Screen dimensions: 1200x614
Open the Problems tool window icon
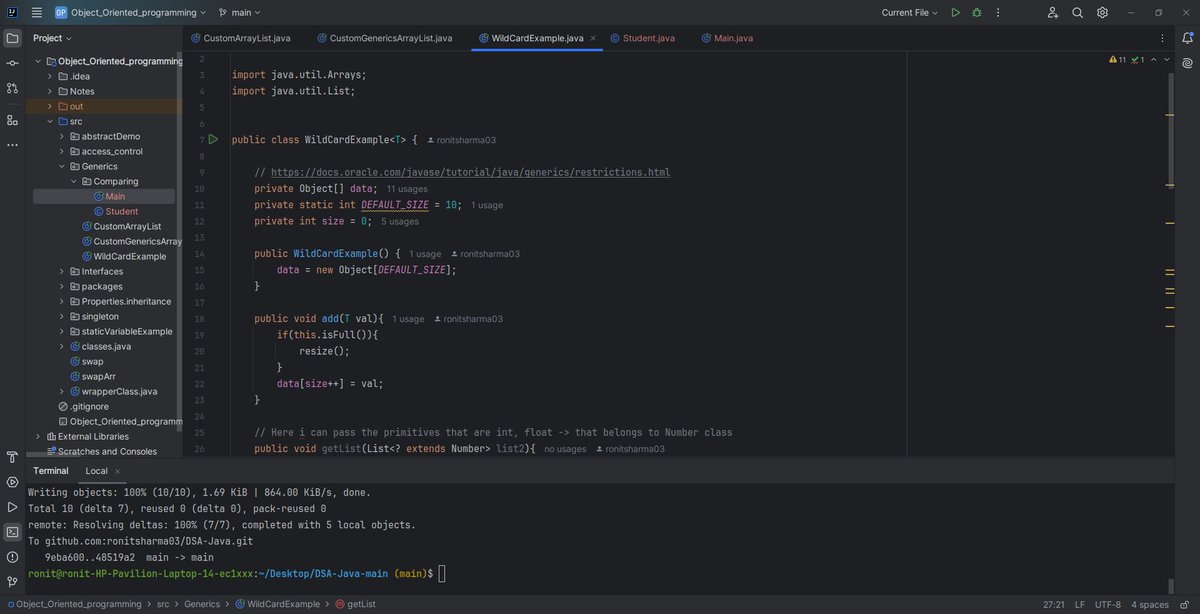12,557
